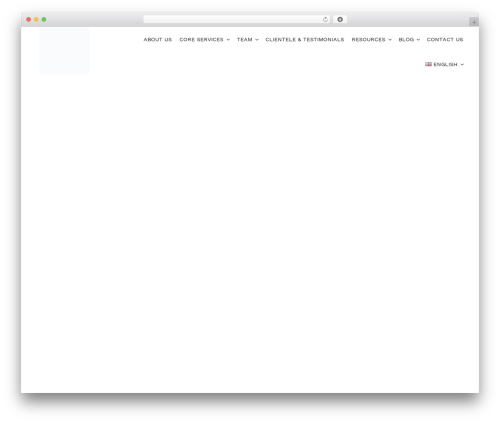Open the About Us page

point(158,39)
